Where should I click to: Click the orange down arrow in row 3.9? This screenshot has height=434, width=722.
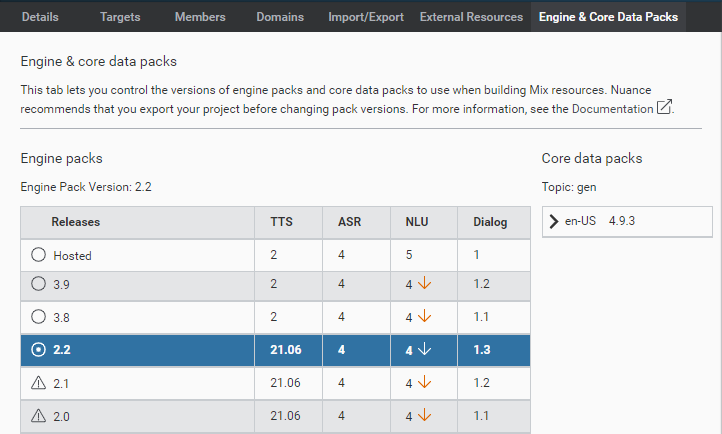(x=424, y=285)
